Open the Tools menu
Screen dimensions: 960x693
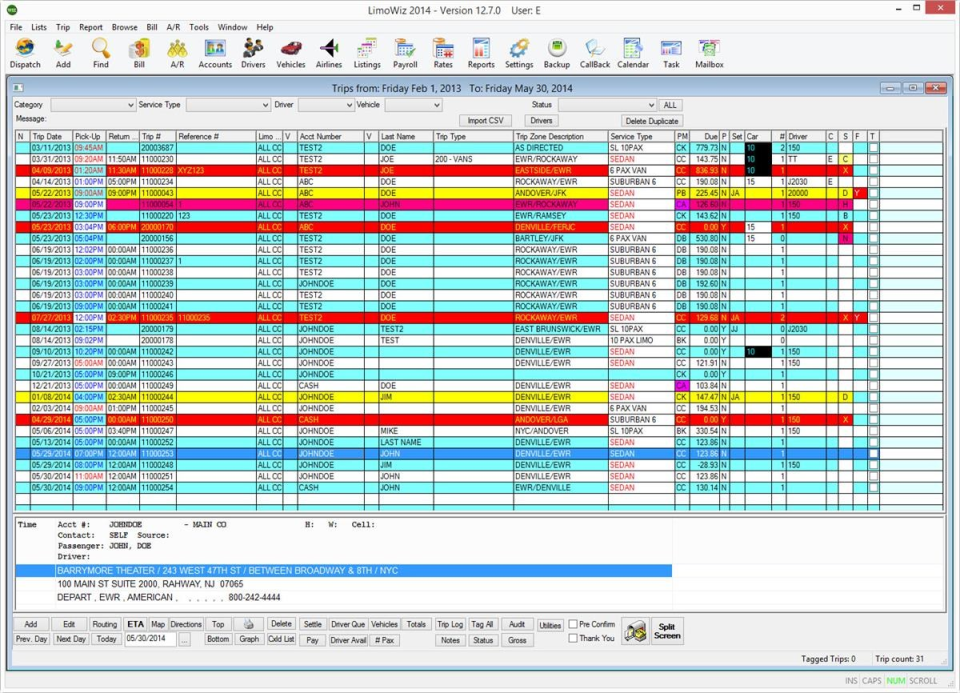click(199, 27)
